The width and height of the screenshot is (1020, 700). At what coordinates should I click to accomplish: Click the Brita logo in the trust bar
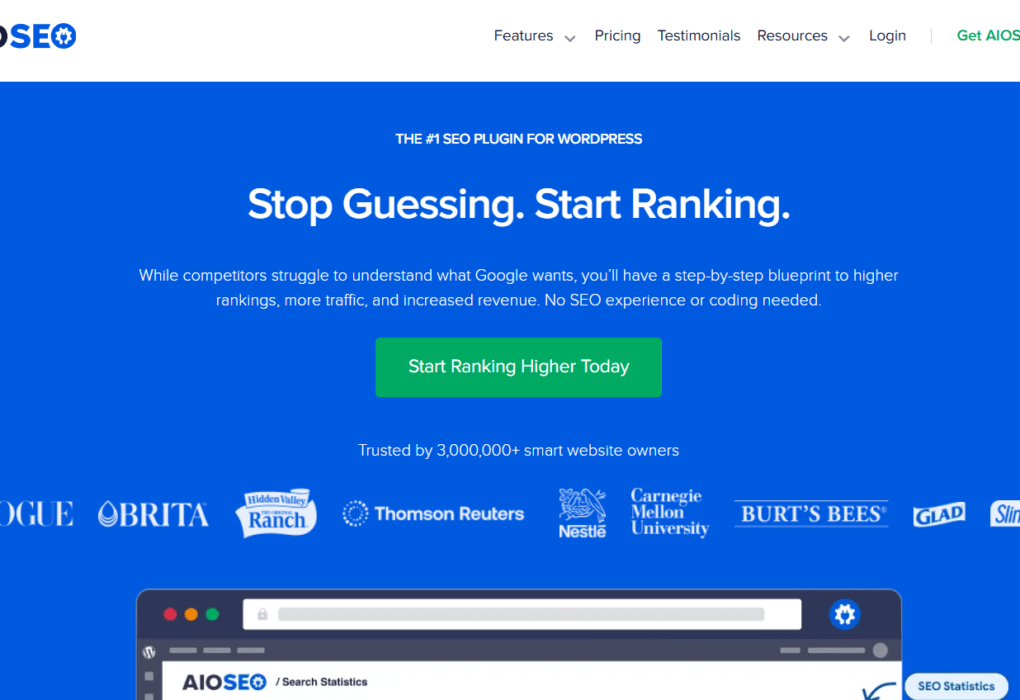[x=153, y=513]
